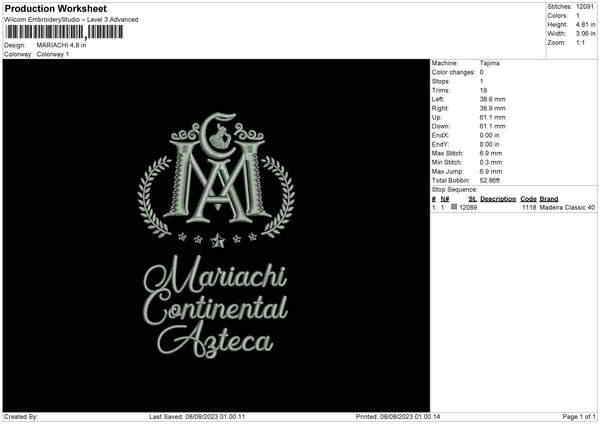
Task: Click the Machine value Tajima
Action: (489, 63)
